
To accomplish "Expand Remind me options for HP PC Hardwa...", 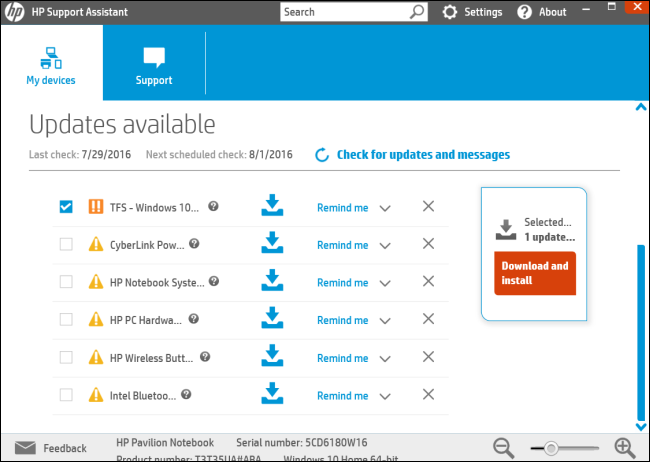I will 385,321.
